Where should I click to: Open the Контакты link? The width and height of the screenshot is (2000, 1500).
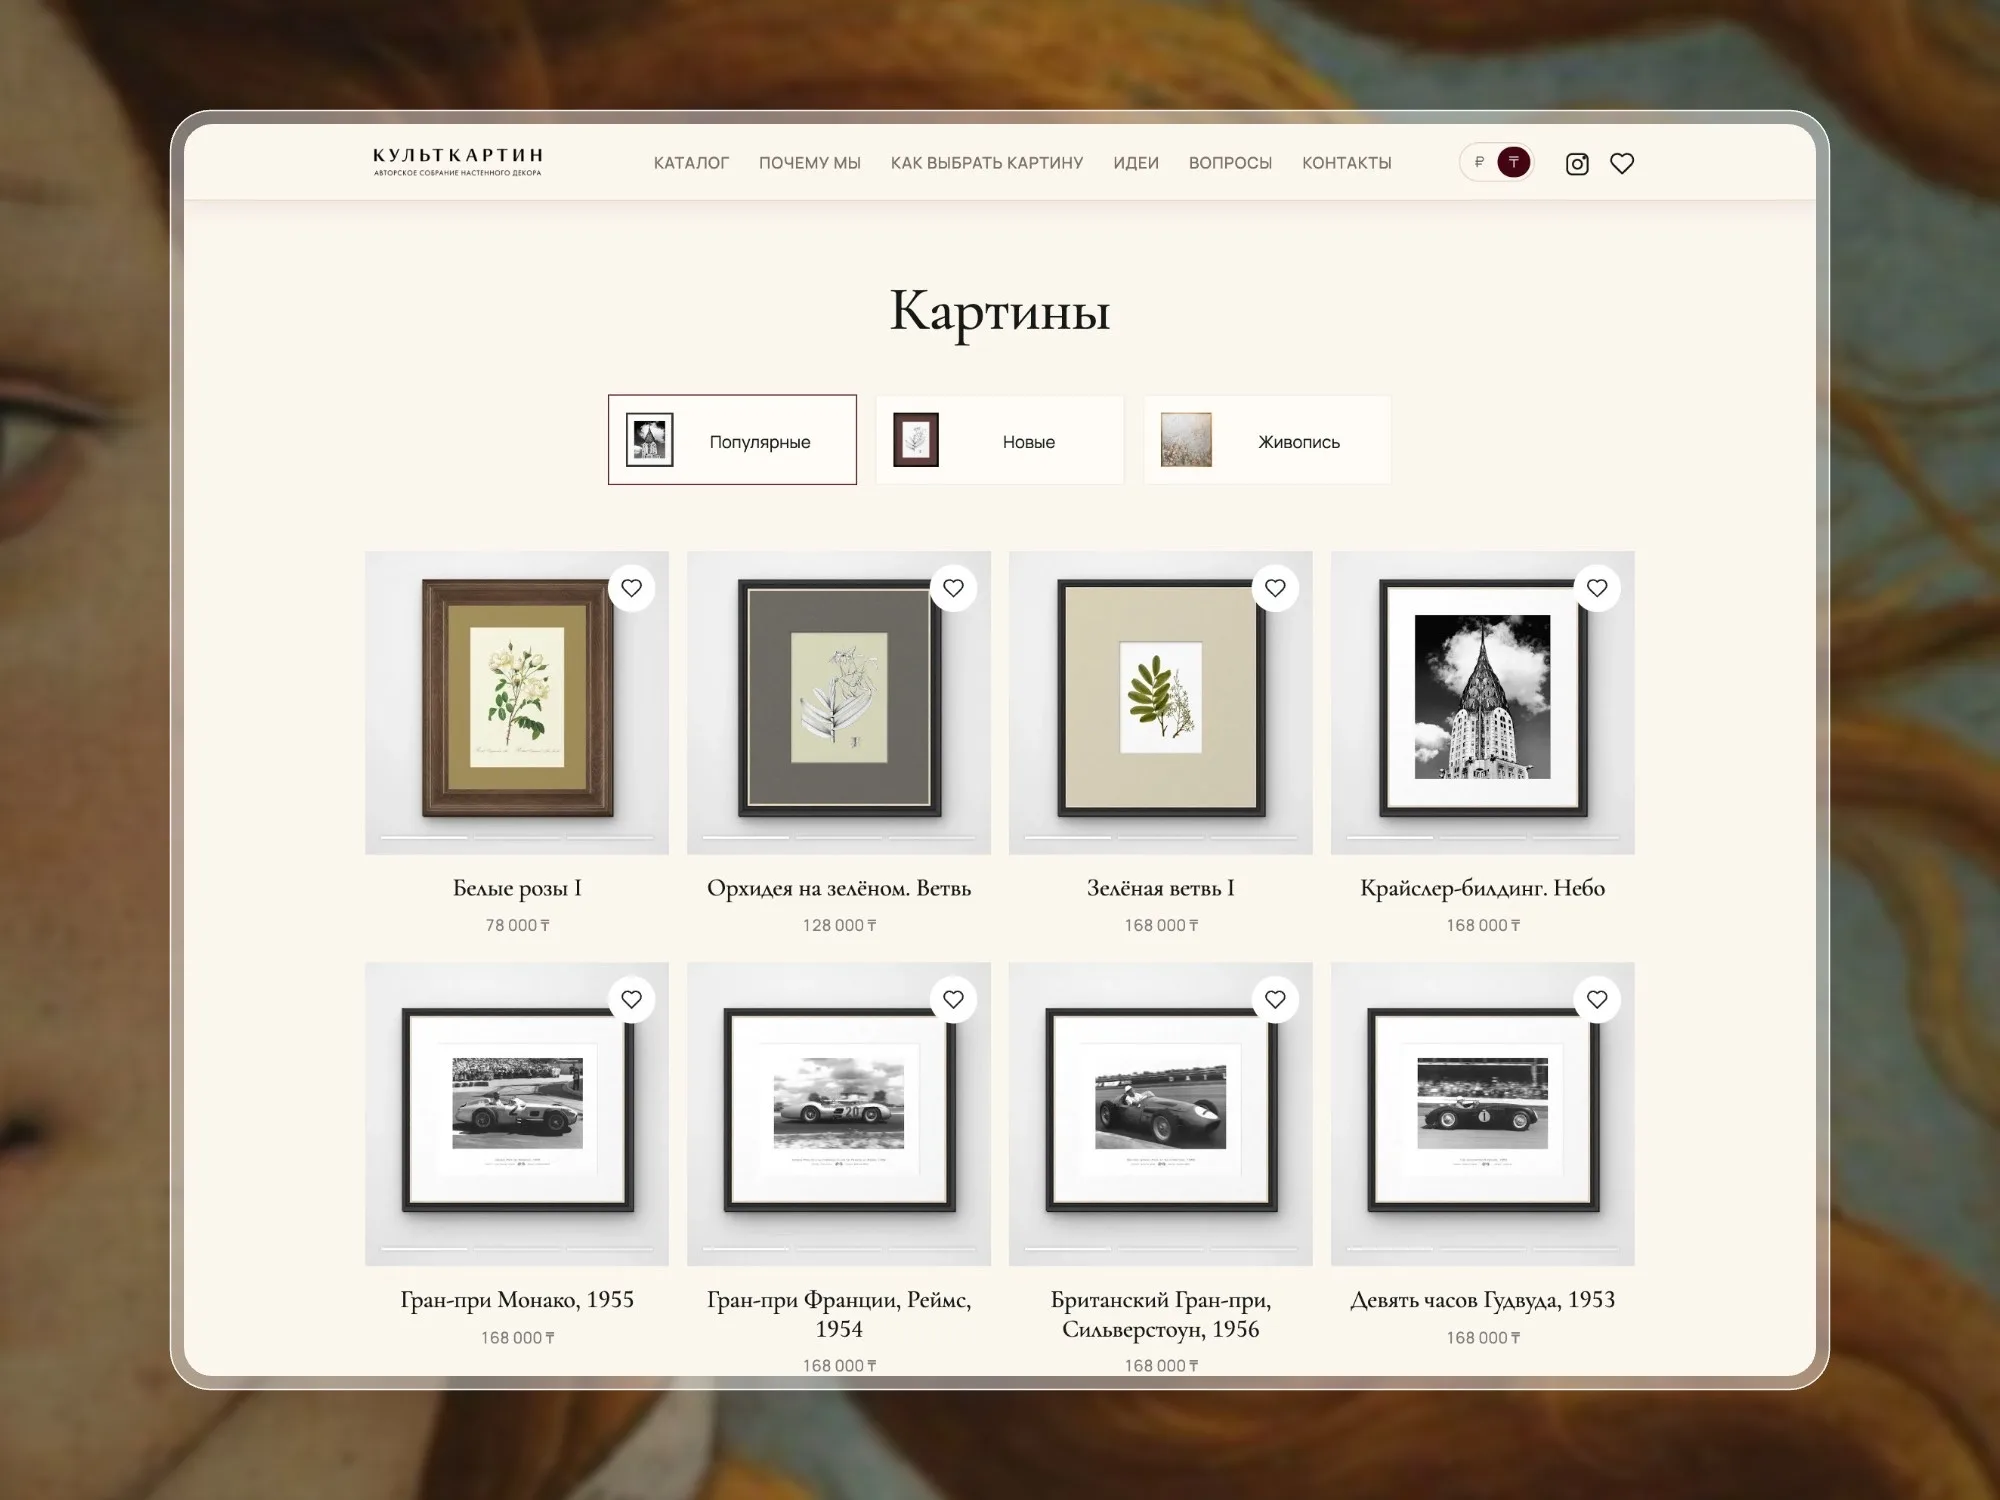[1347, 163]
